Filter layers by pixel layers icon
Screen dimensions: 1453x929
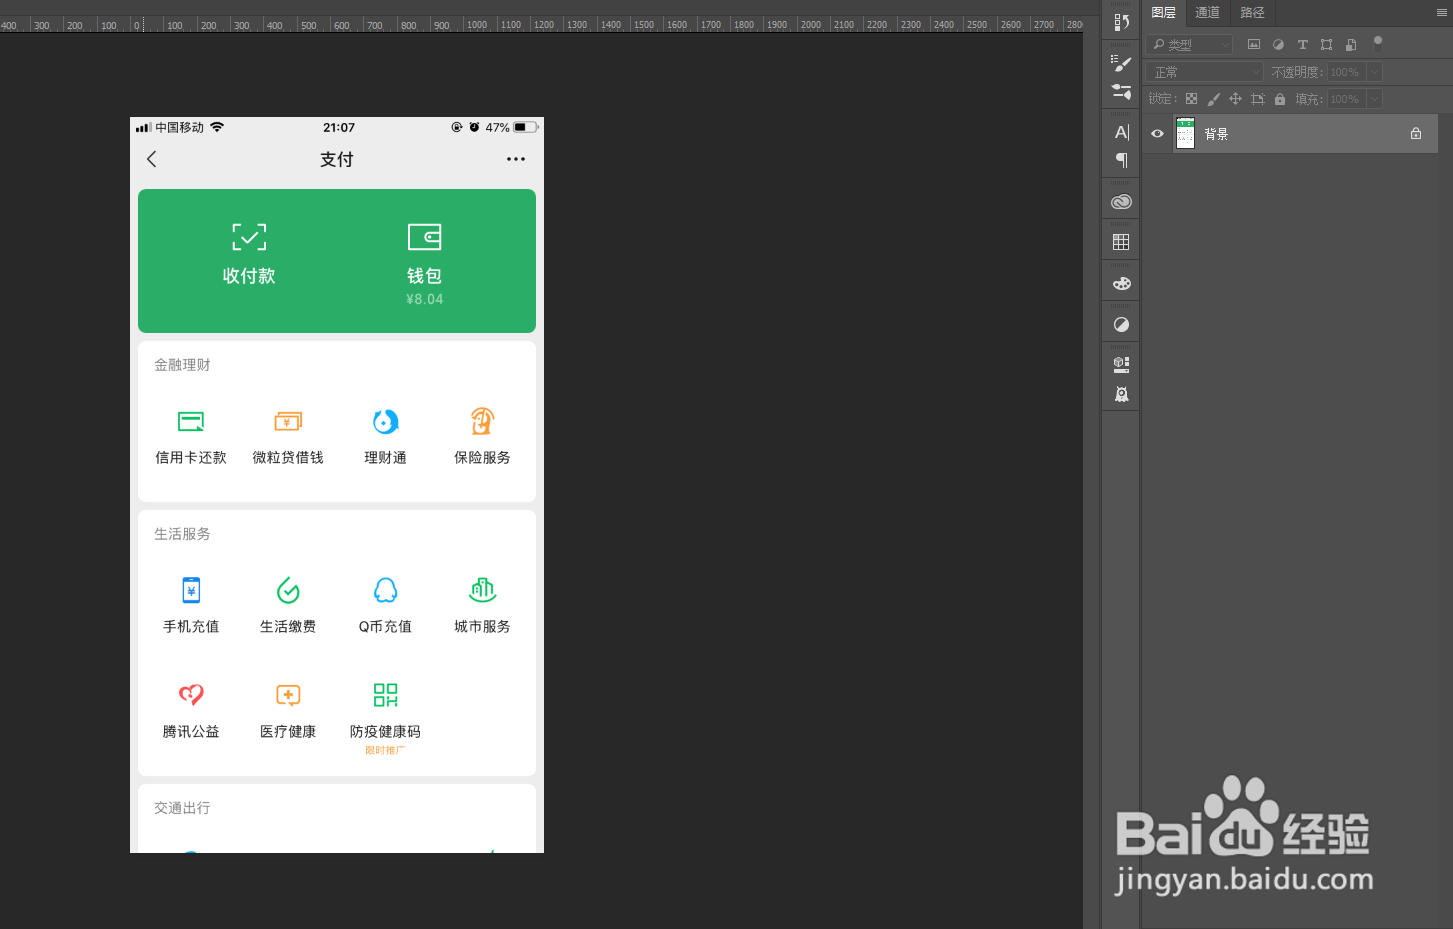[x=1254, y=44]
